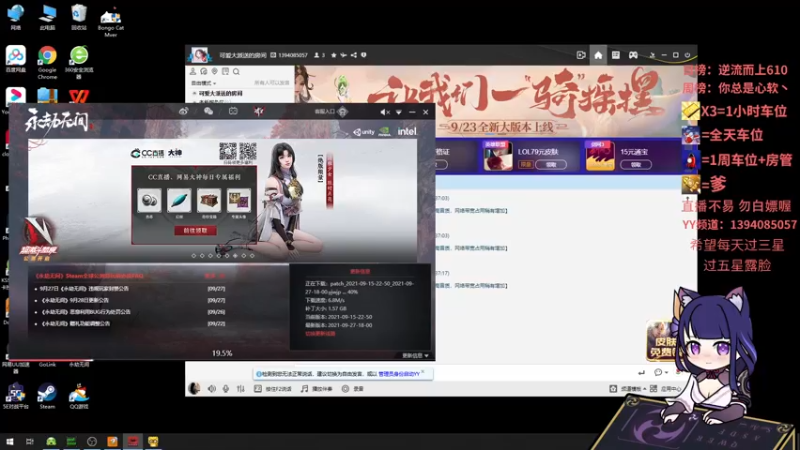800x450 pixels.
Task: Open the LOL skin promo thumbnail
Action: coord(498,156)
